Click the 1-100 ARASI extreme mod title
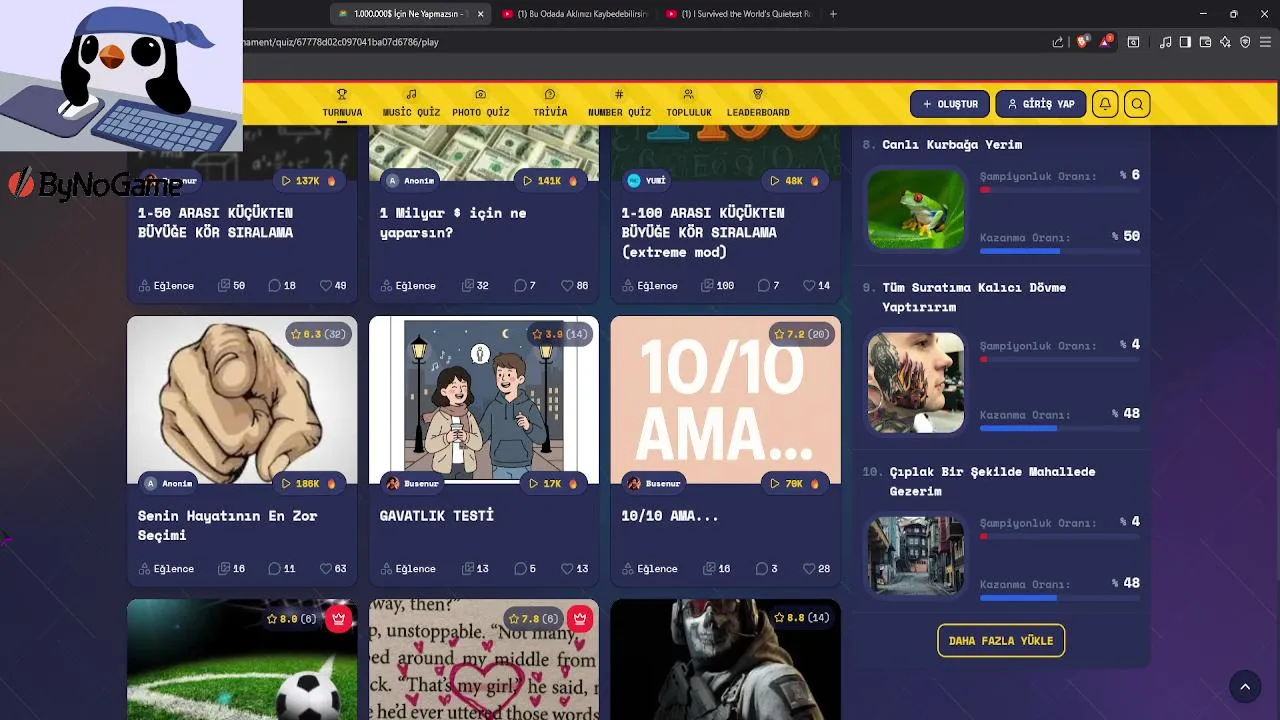Viewport: 1280px width, 720px height. click(703, 232)
